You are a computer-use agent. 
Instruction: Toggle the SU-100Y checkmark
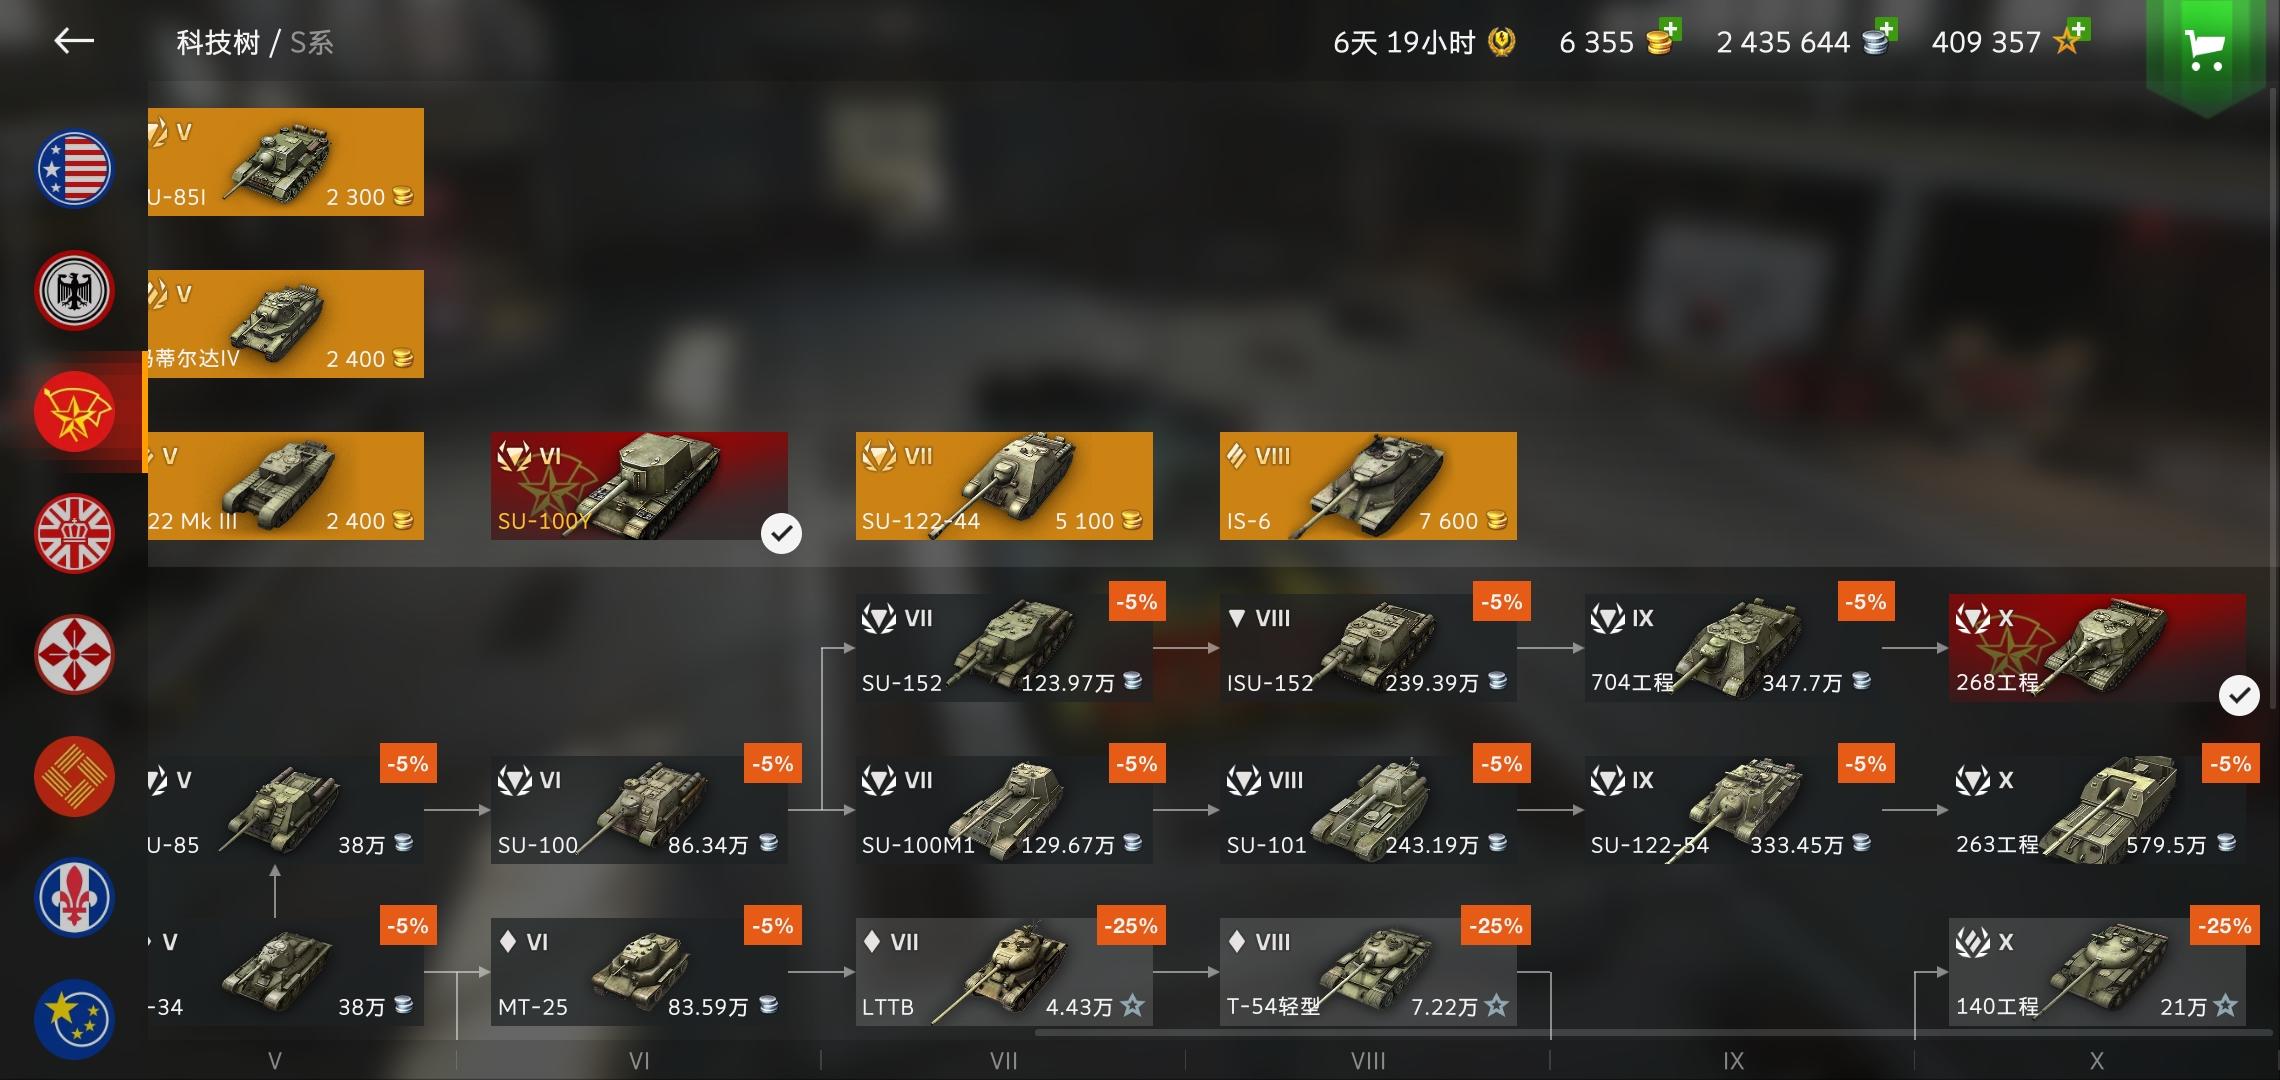click(781, 533)
